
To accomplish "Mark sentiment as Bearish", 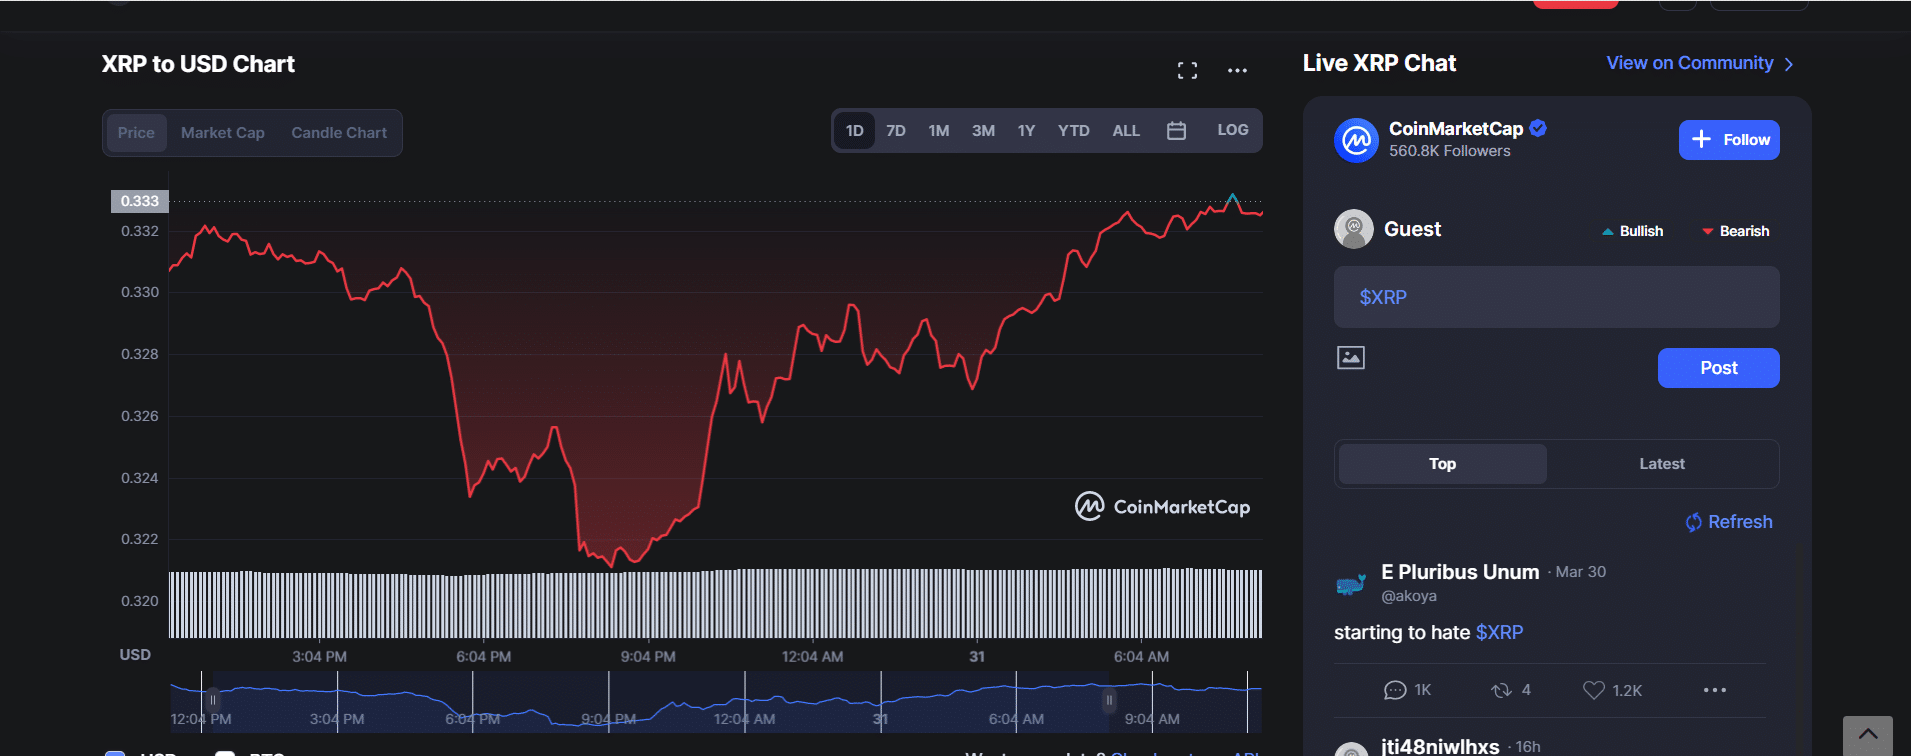I will pos(1736,231).
